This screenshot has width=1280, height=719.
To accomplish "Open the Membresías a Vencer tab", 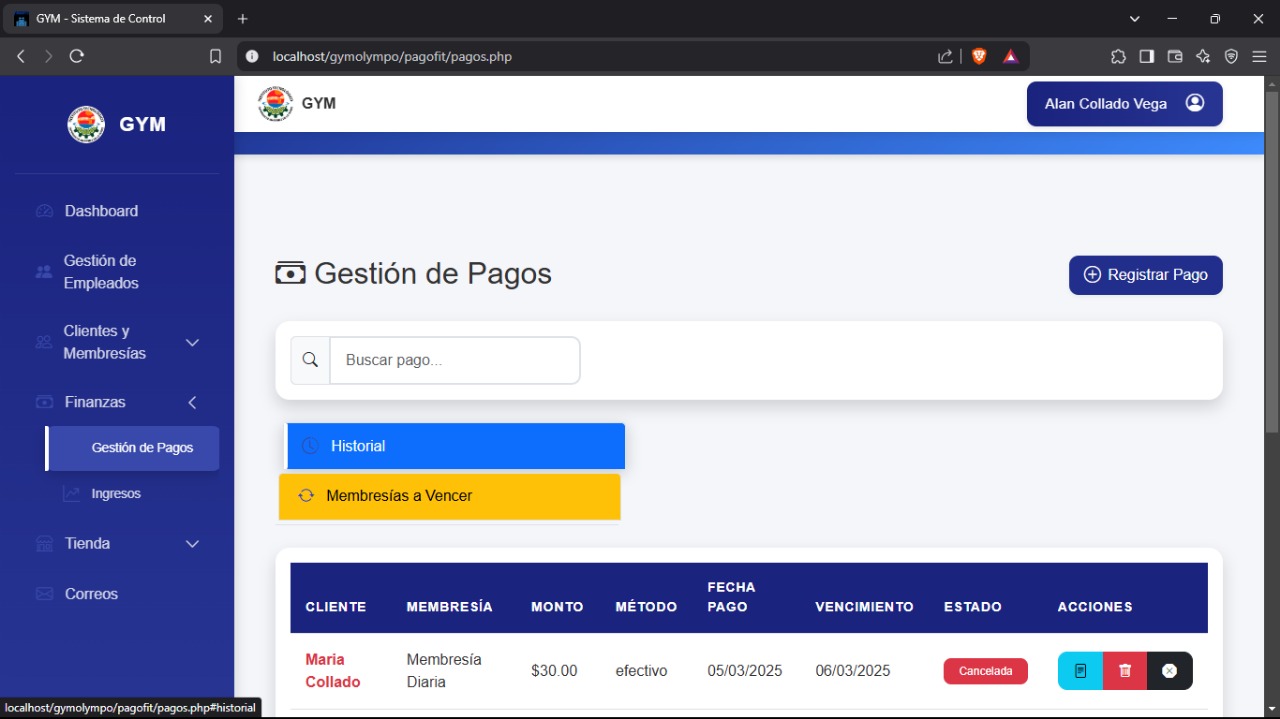I will point(449,496).
